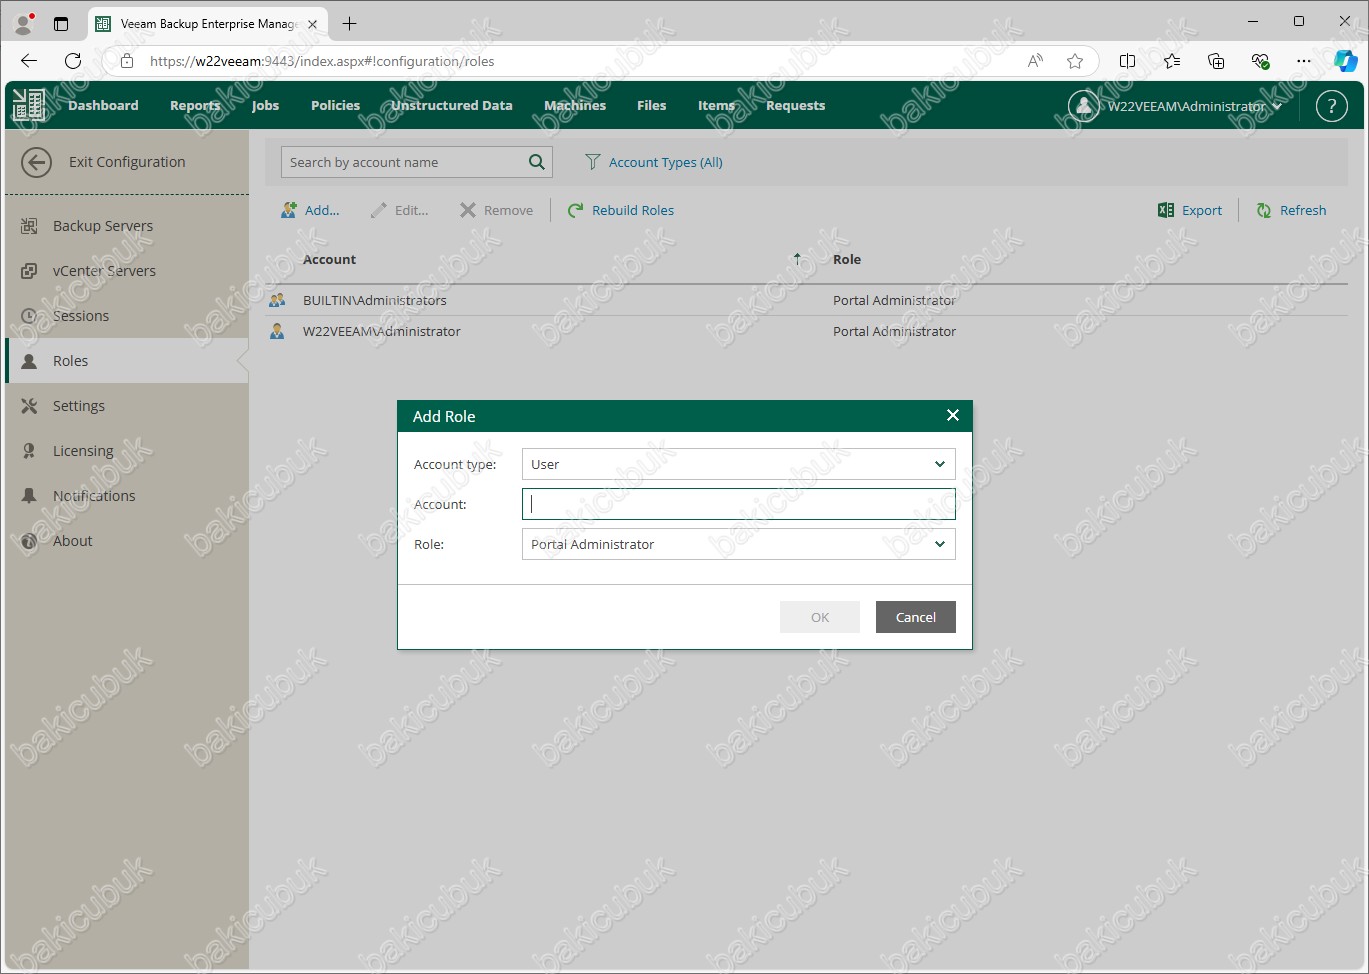Image resolution: width=1369 pixels, height=974 pixels.
Task: Click the Backup Servers sidebar icon
Action: (x=29, y=226)
